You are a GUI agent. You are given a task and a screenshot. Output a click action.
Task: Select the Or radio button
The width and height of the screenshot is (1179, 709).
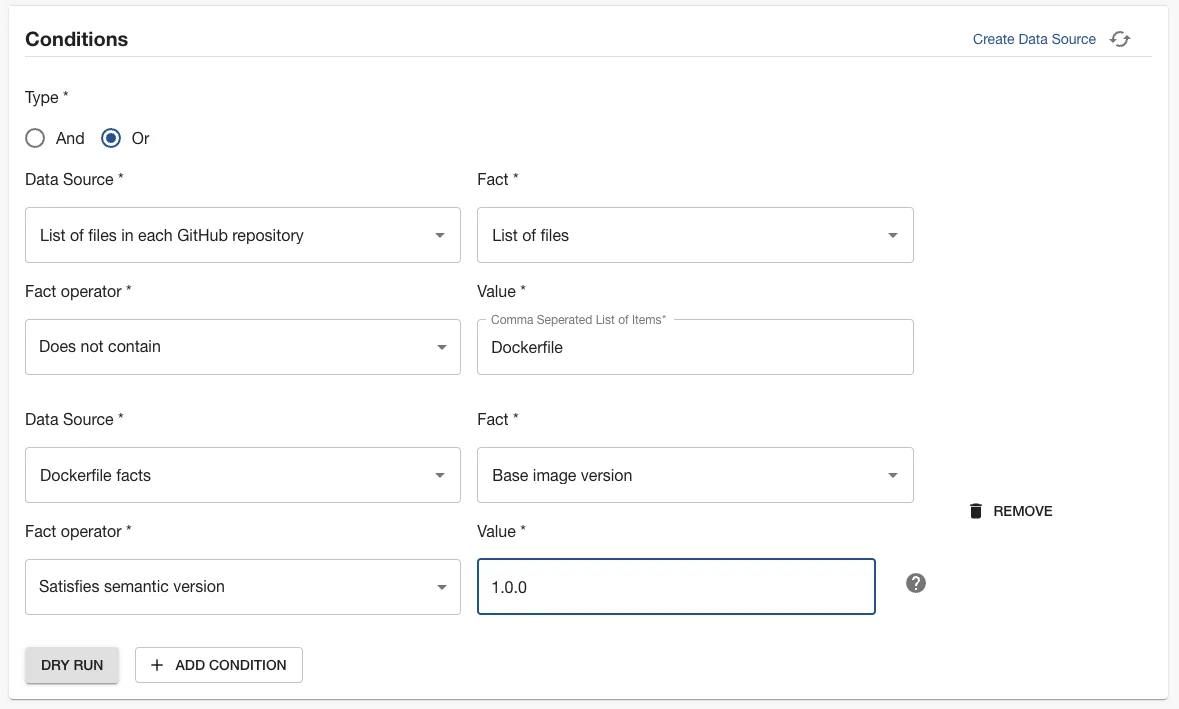point(111,138)
